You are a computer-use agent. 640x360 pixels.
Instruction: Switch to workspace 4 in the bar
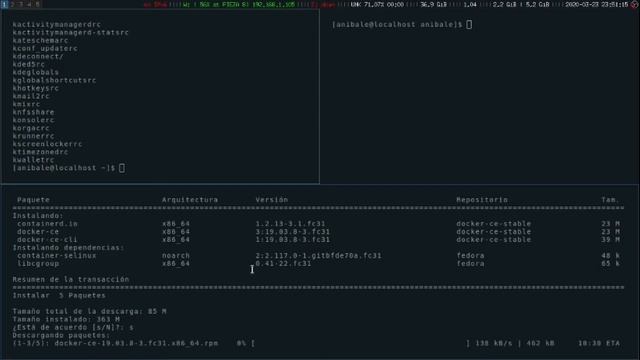29,4
